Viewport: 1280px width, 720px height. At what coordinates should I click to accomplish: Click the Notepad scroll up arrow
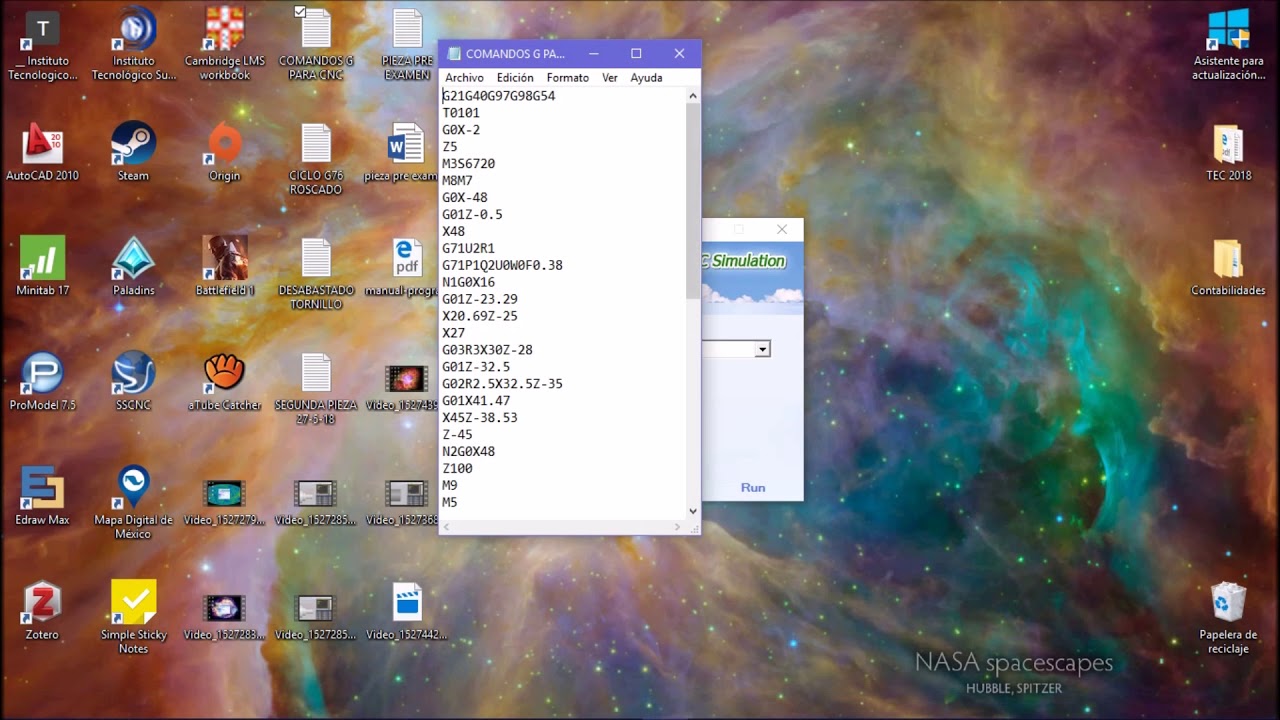click(693, 96)
